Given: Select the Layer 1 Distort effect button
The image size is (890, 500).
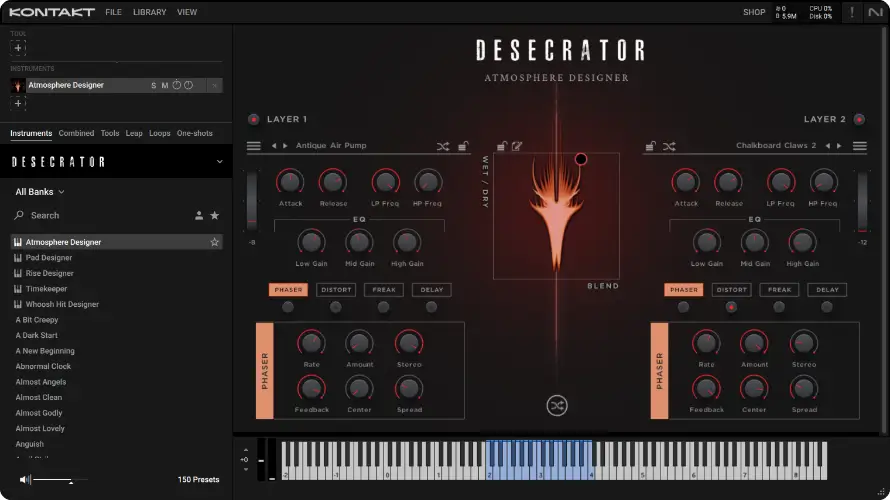Looking at the screenshot, I should [x=336, y=290].
